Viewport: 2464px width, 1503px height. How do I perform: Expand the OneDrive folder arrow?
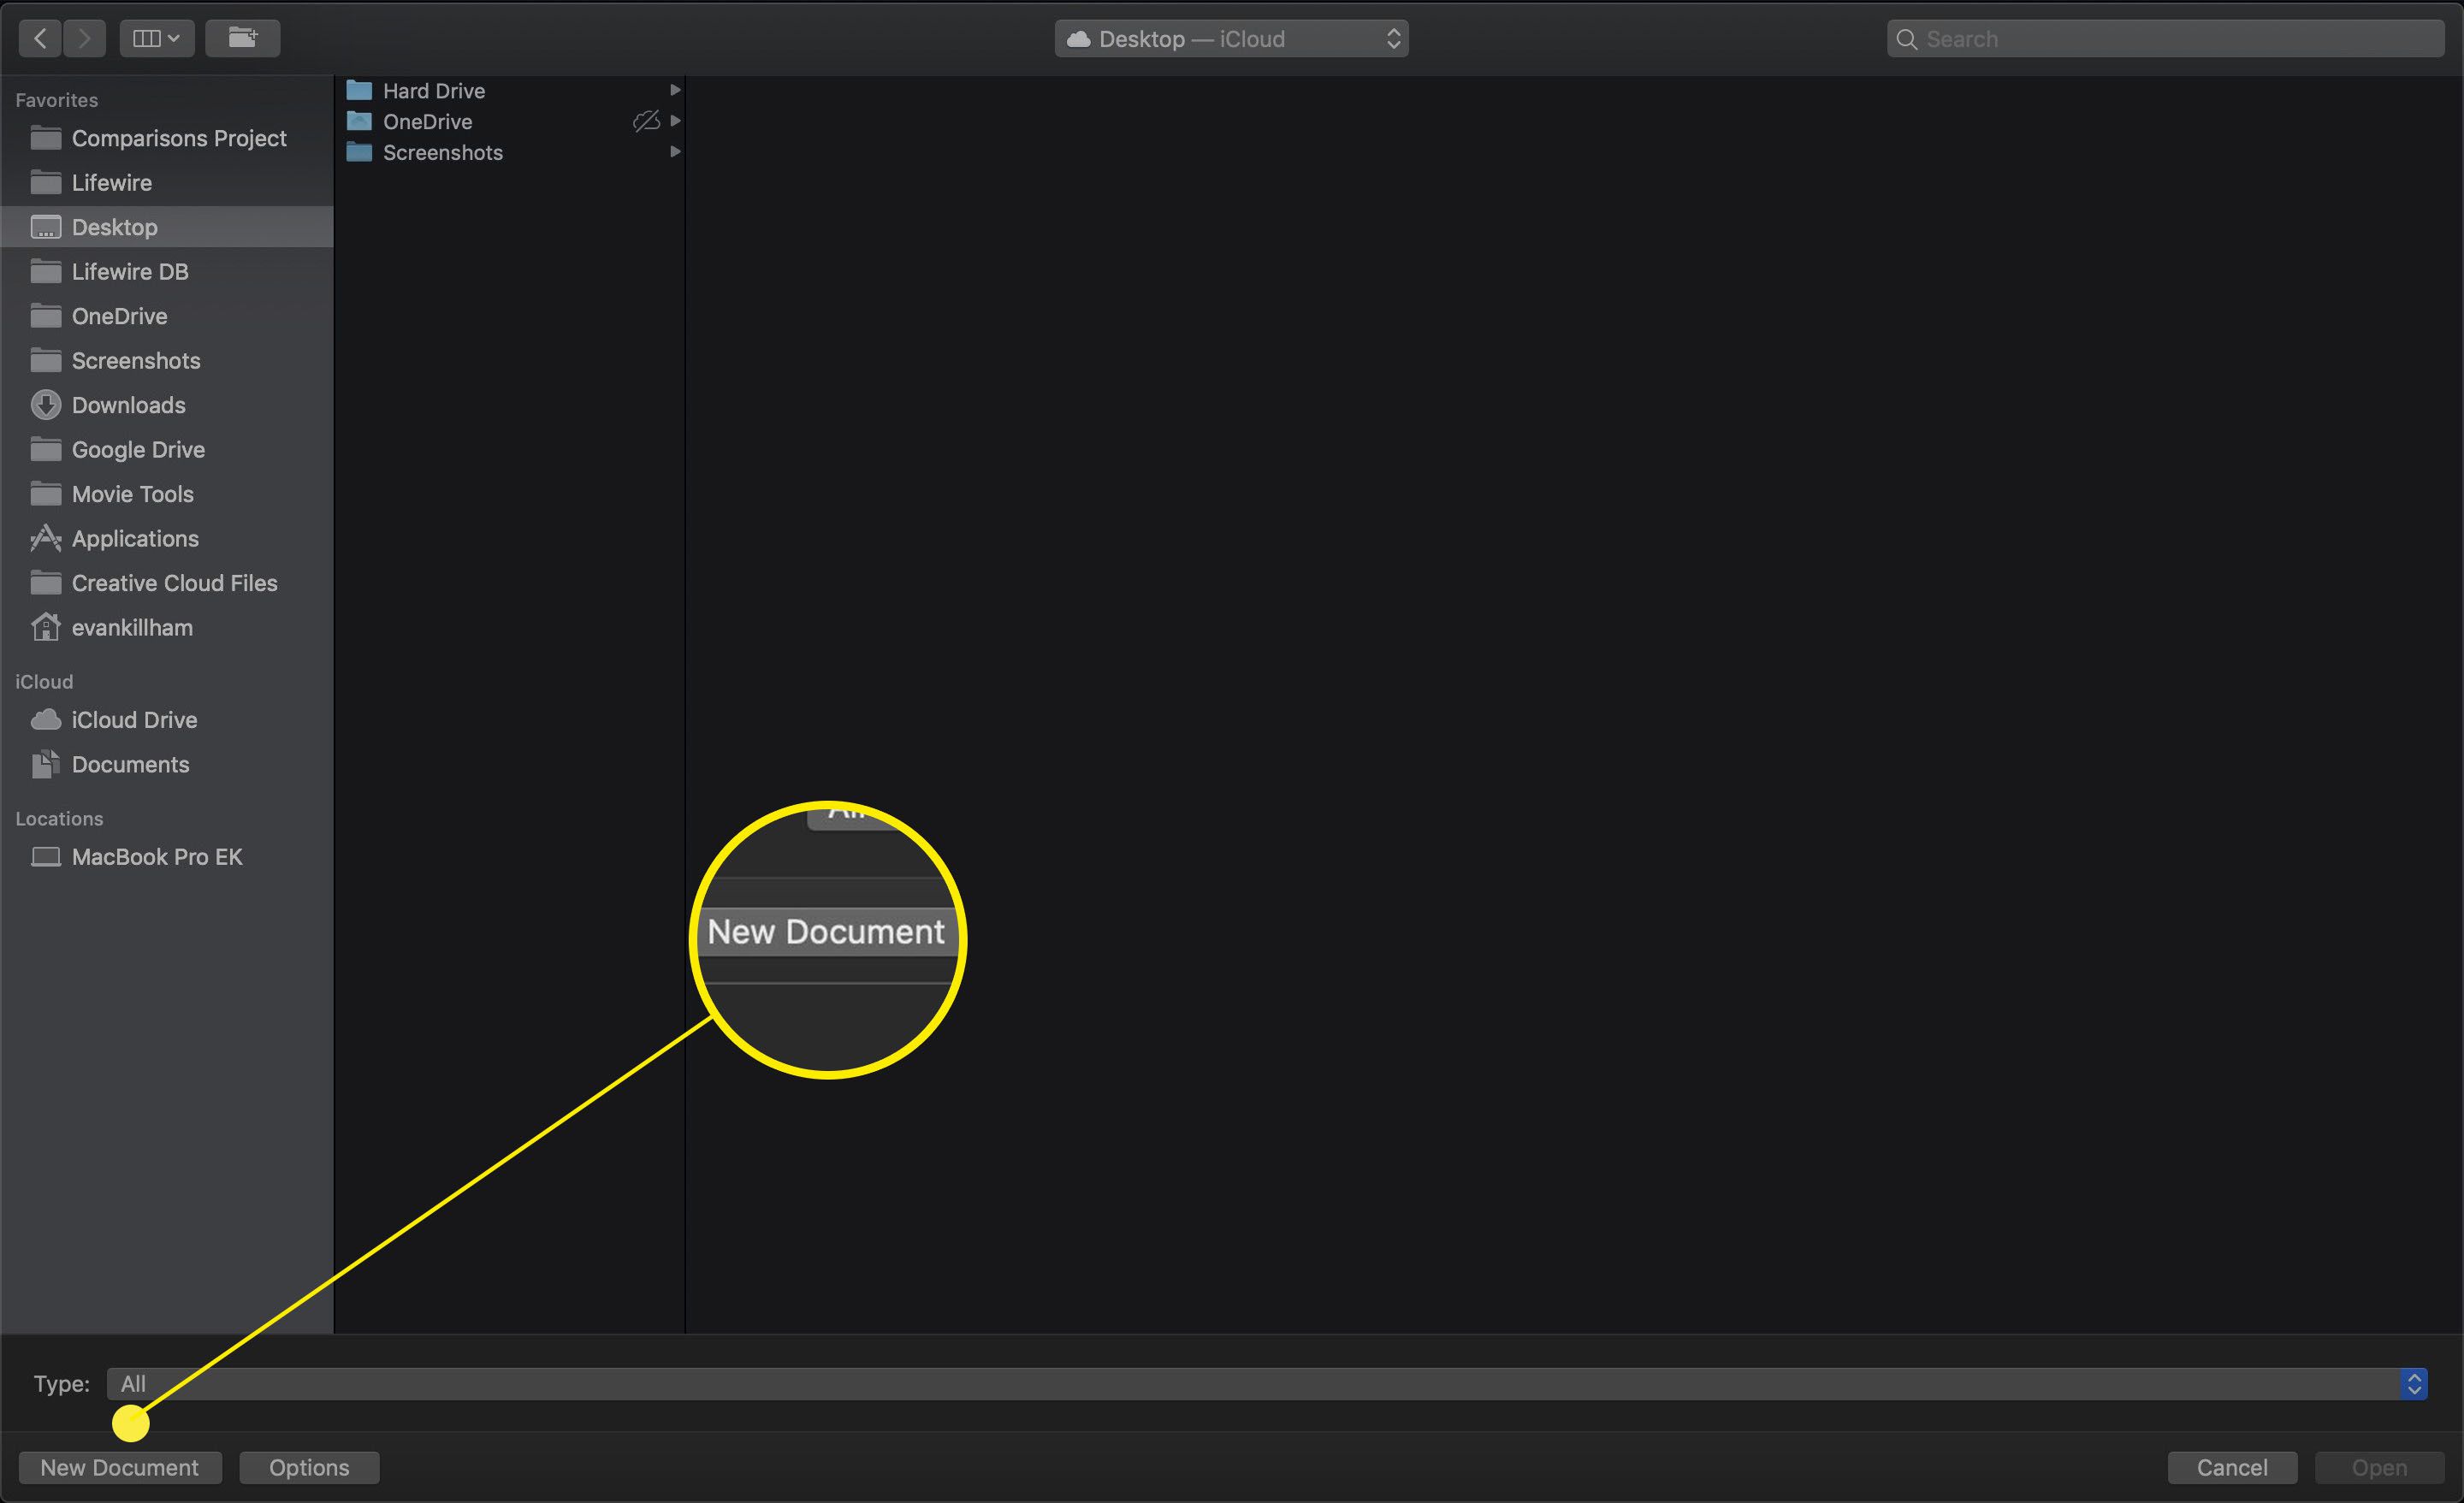click(674, 121)
